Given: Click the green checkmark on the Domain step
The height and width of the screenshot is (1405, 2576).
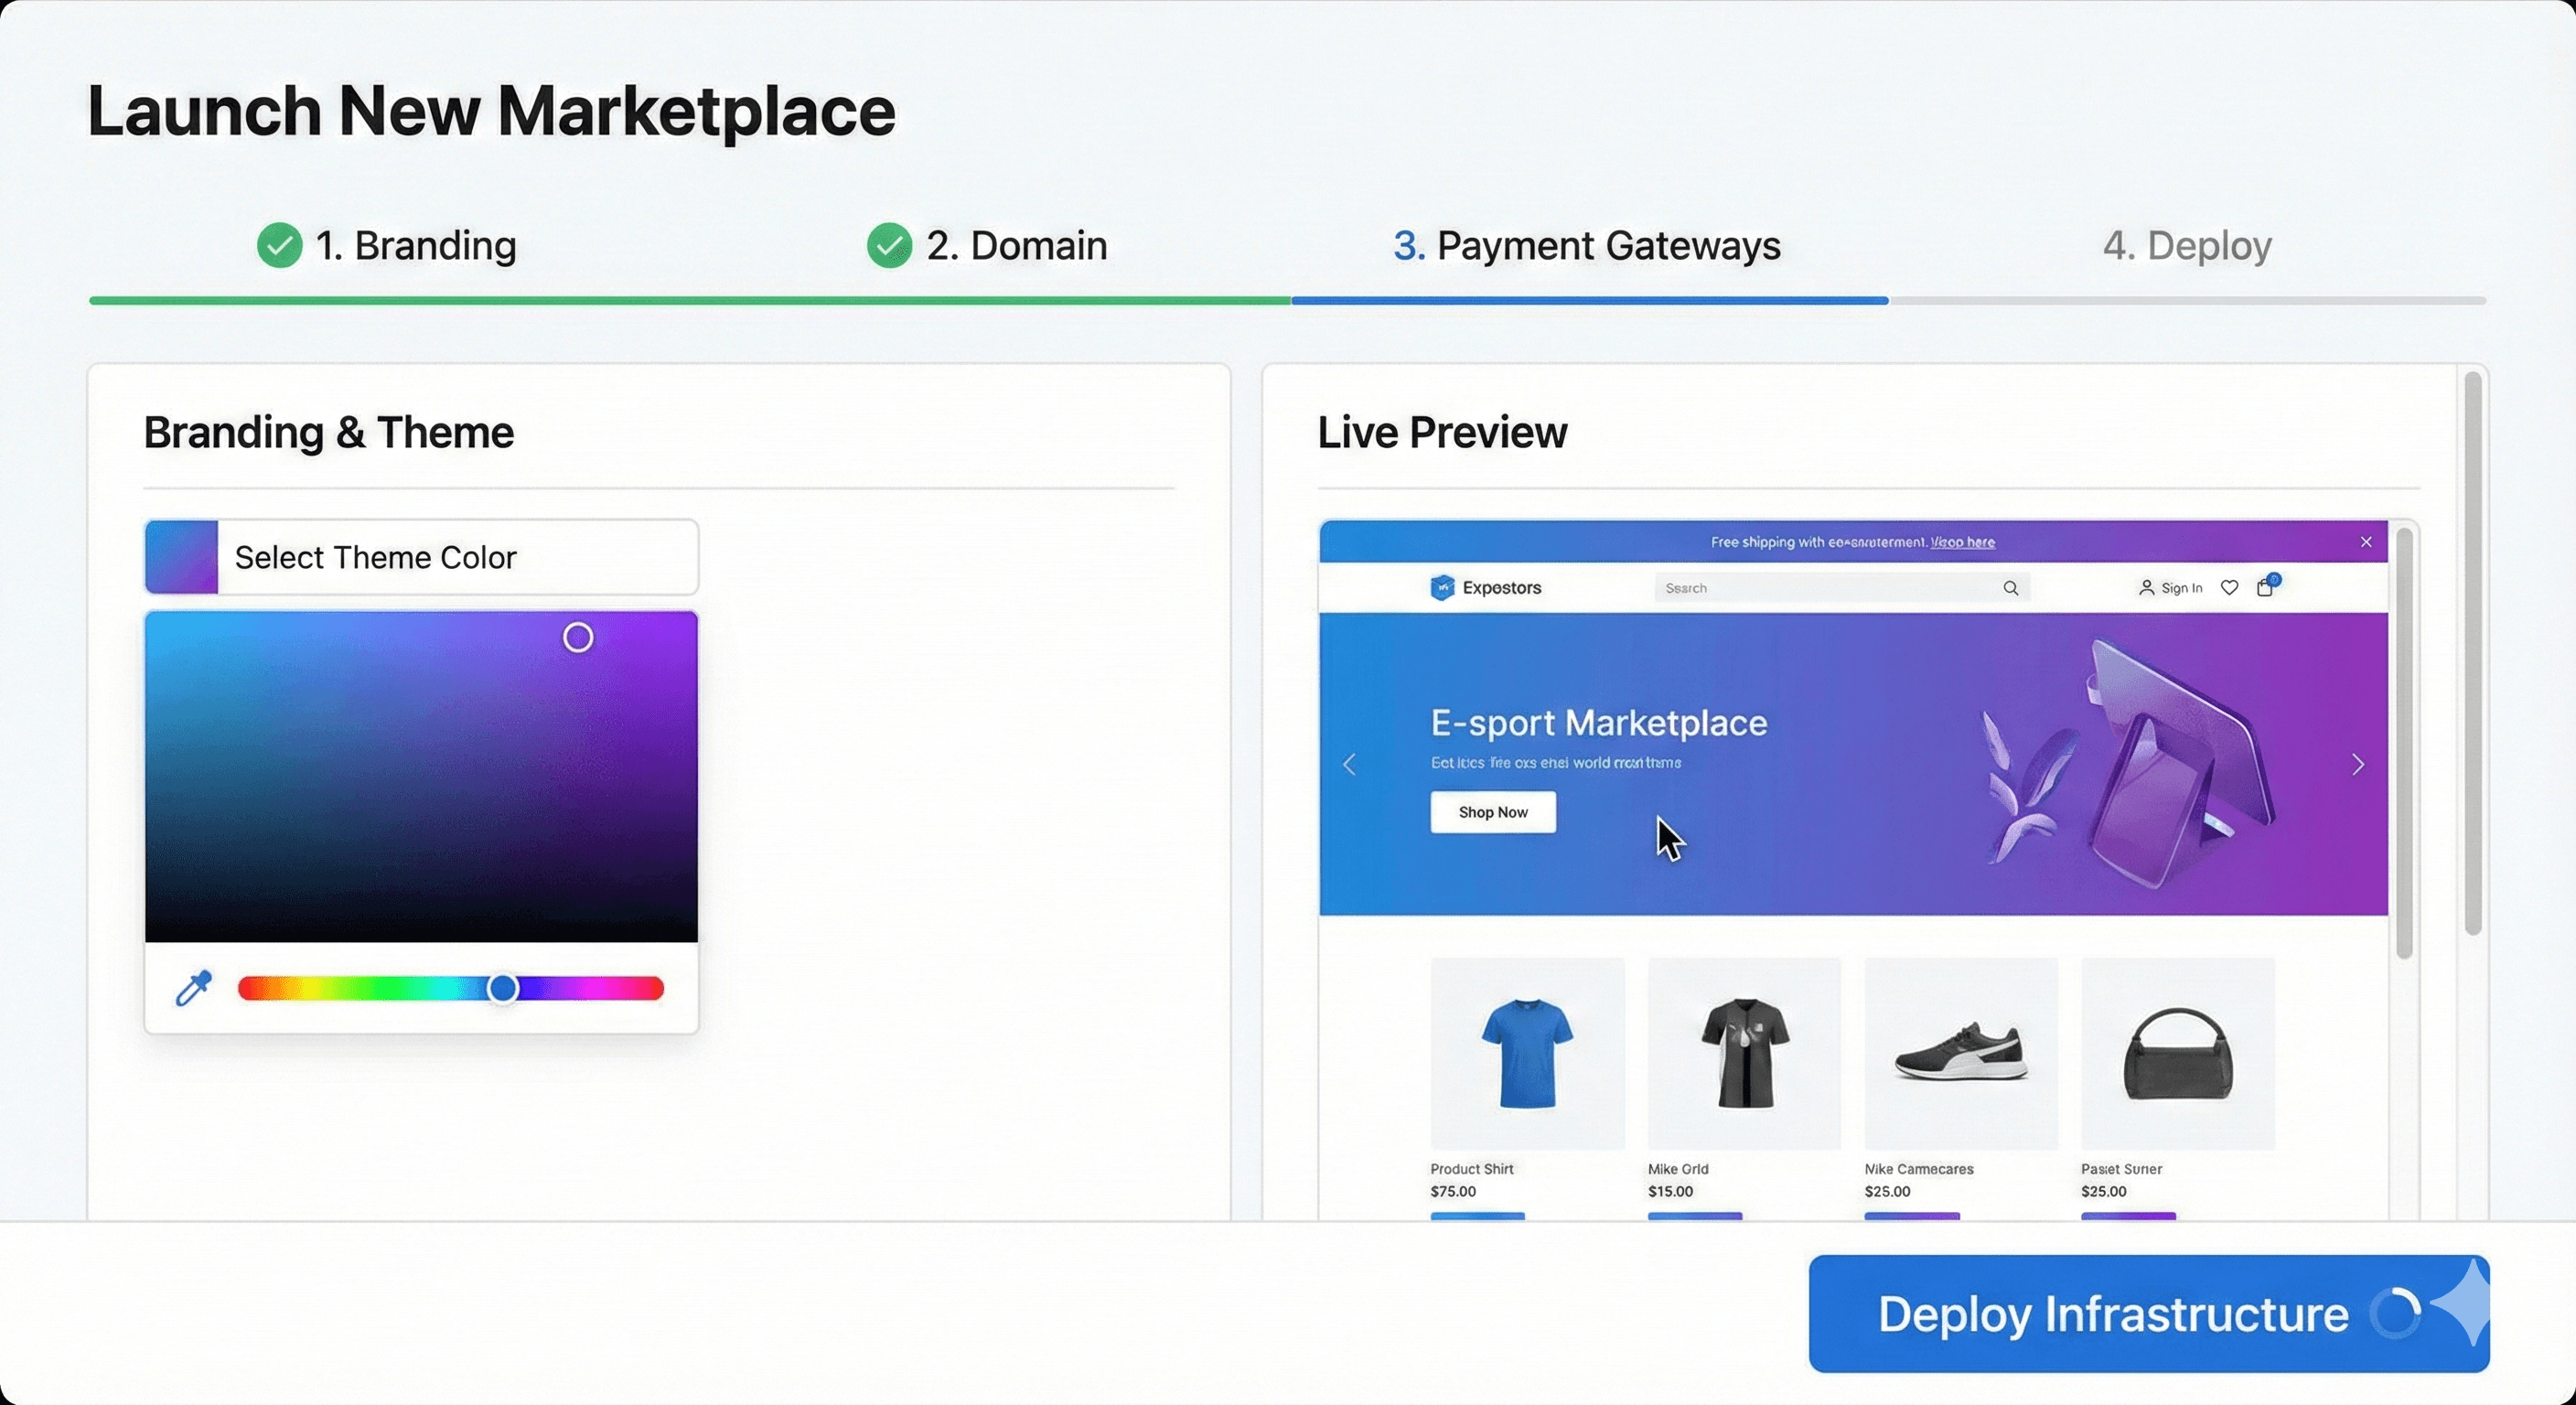Looking at the screenshot, I should 890,245.
